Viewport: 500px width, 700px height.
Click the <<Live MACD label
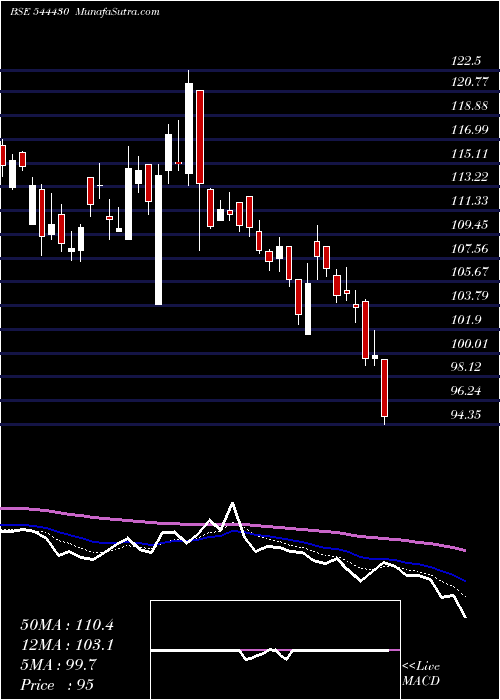coord(421,674)
